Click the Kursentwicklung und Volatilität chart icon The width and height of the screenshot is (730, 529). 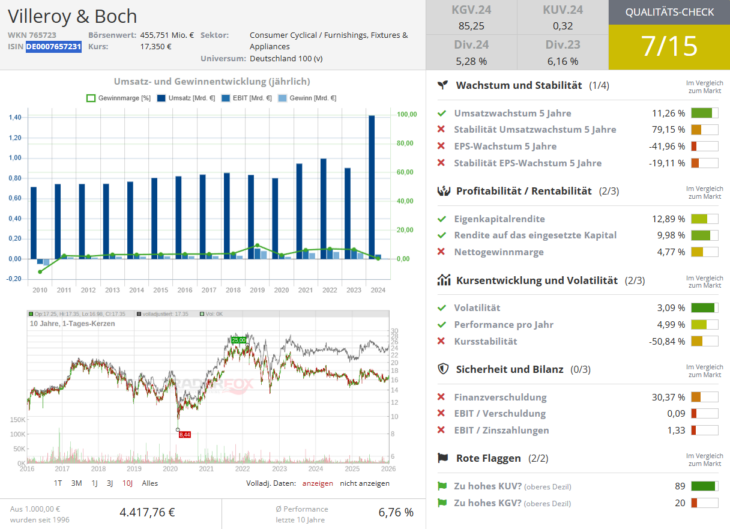443,280
